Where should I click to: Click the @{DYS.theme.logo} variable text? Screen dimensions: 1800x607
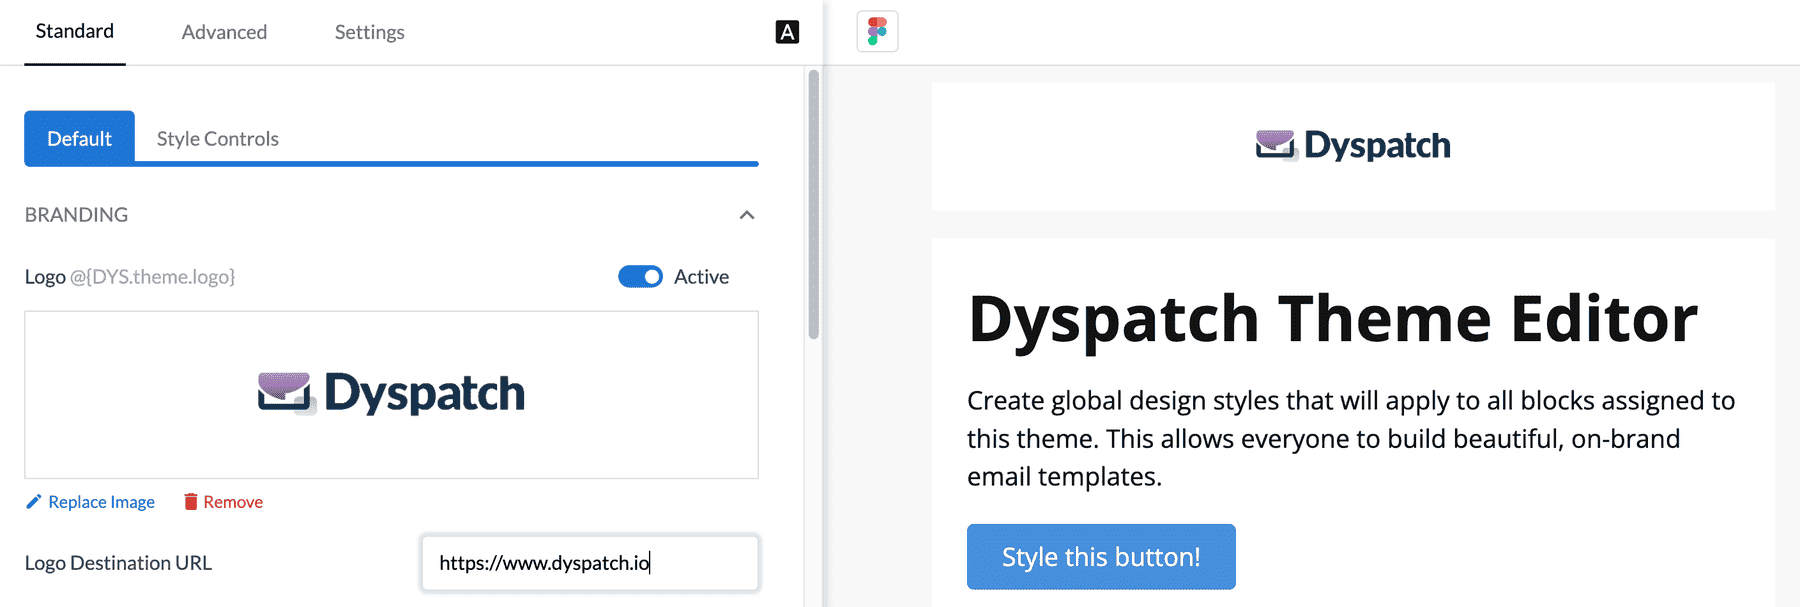[152, 277]
